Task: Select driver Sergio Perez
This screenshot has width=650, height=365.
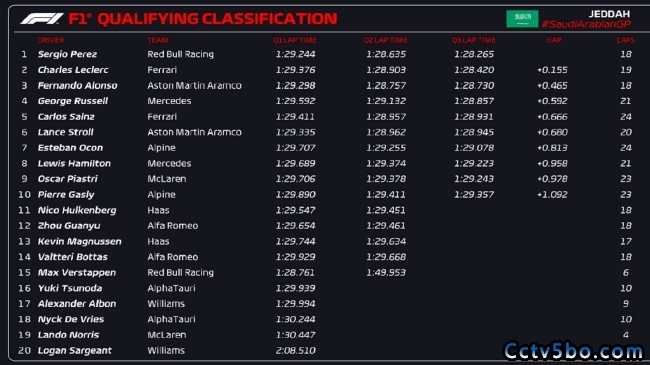Action: click(x=67, y=54)
